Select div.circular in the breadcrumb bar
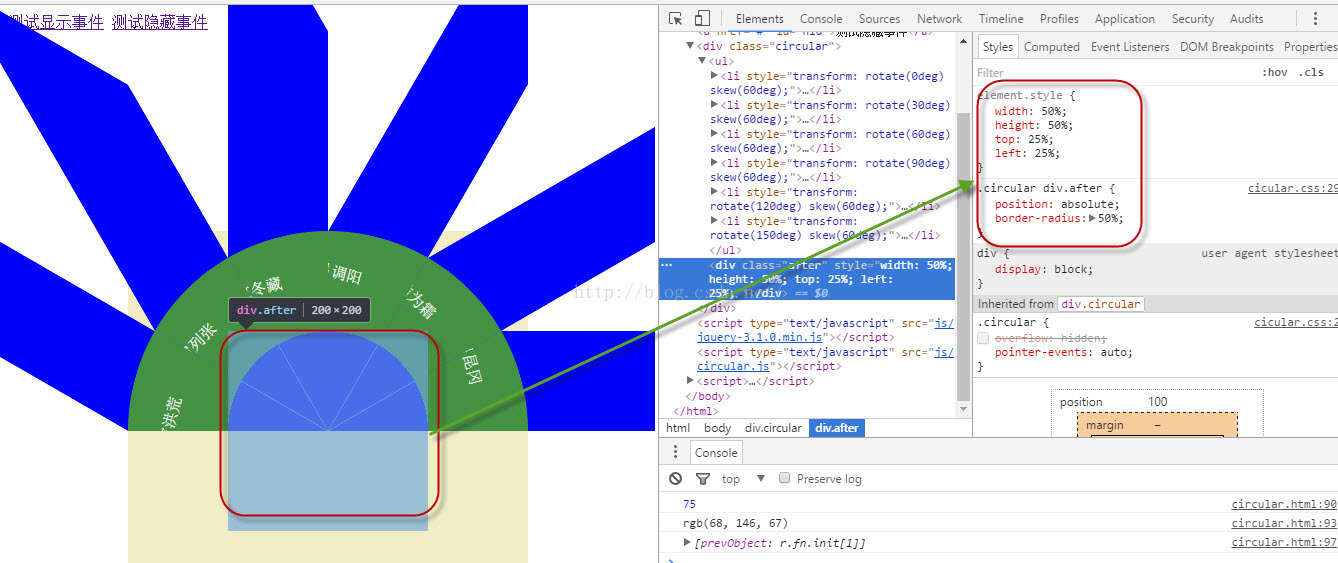The width and height of the screenshot is (1338, 563). (x=773, y=428)
